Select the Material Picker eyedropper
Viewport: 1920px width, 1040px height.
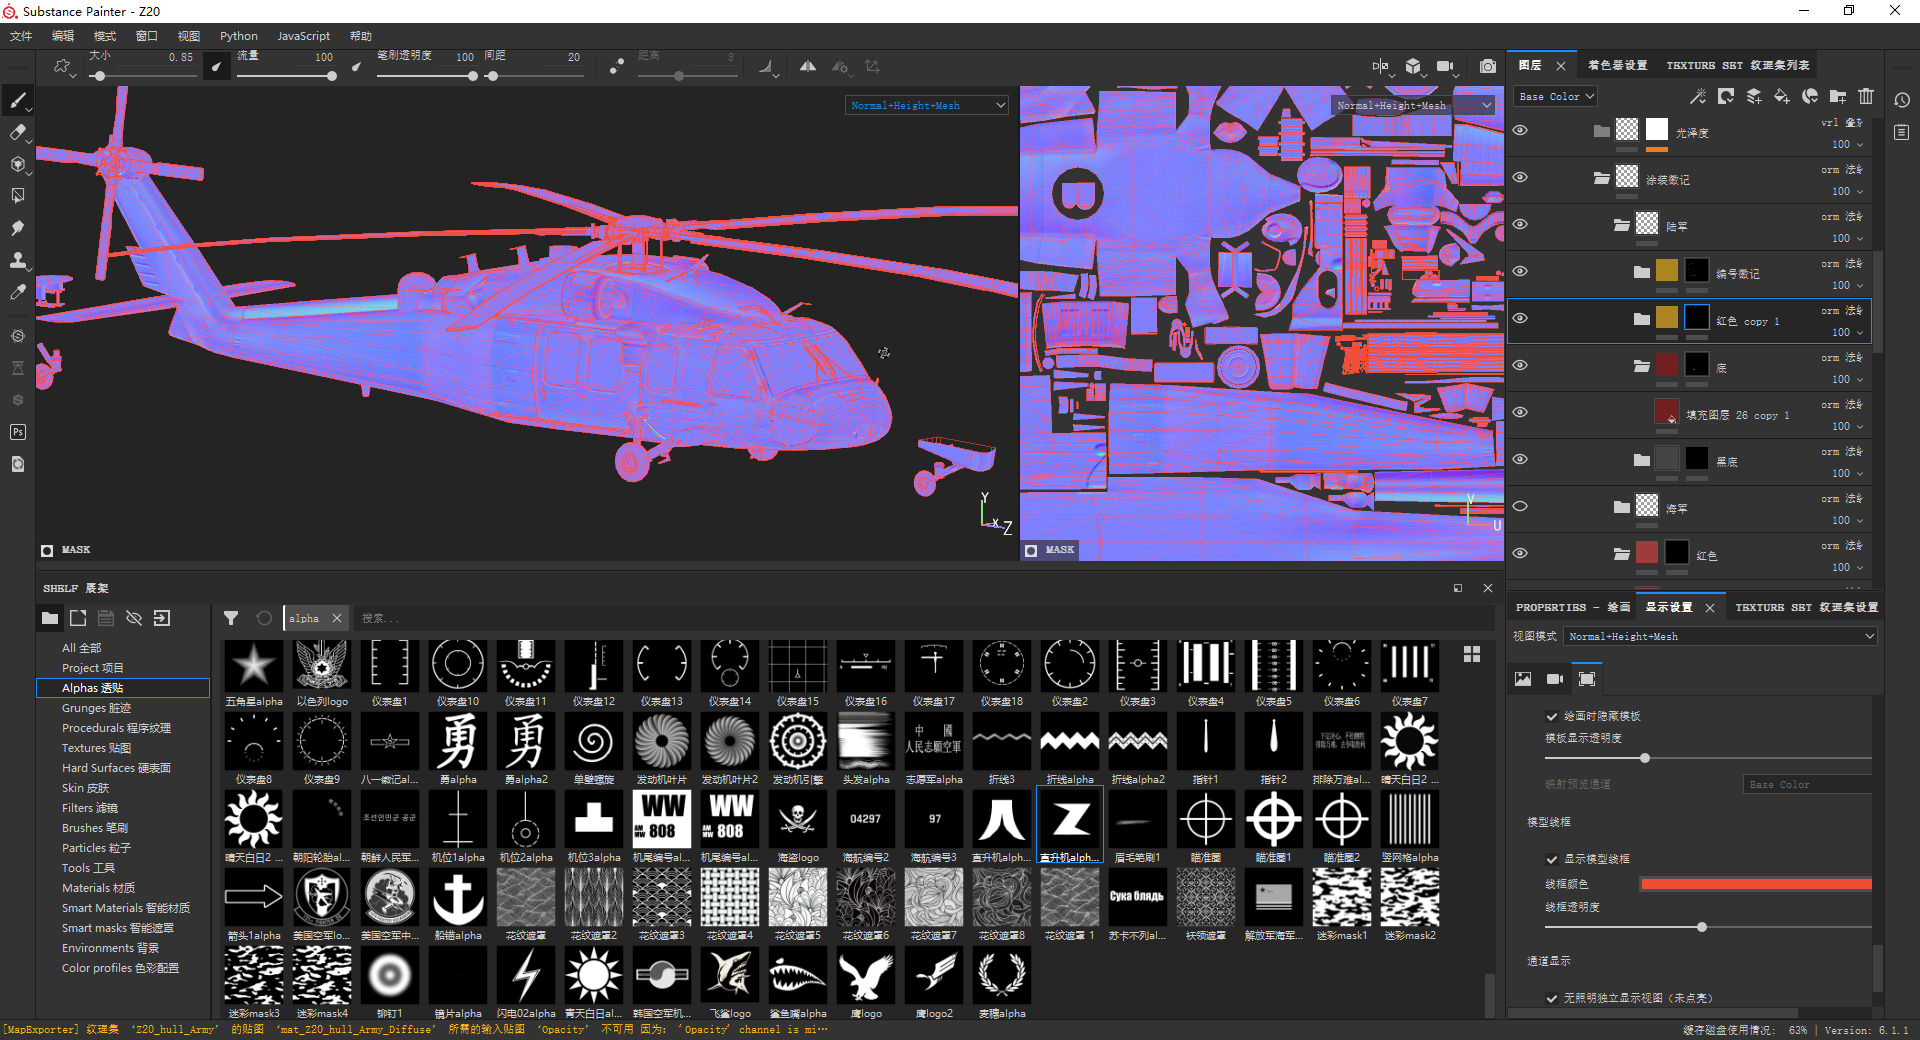click(17, 292)
